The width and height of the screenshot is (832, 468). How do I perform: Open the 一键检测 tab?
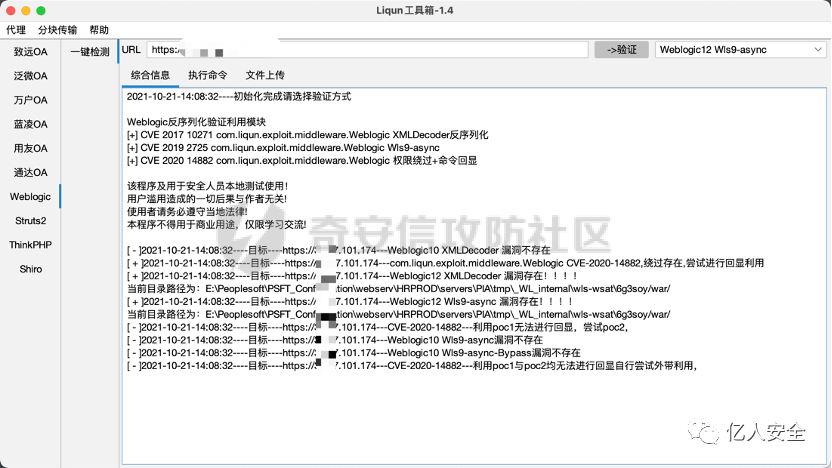coord(90,51)
